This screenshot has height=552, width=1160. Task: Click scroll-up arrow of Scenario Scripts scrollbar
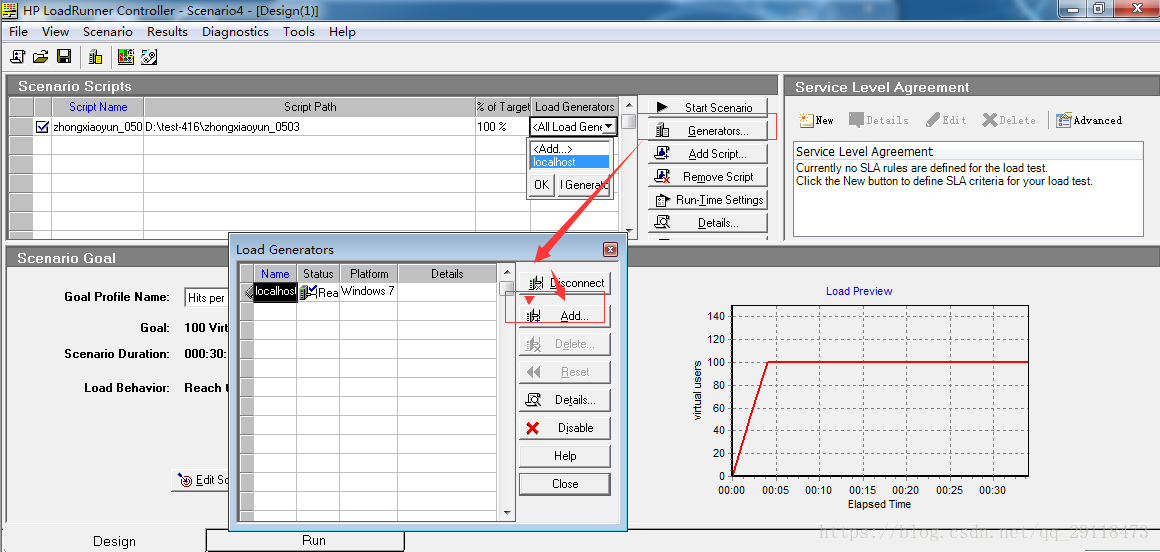(x=629, y=104)
